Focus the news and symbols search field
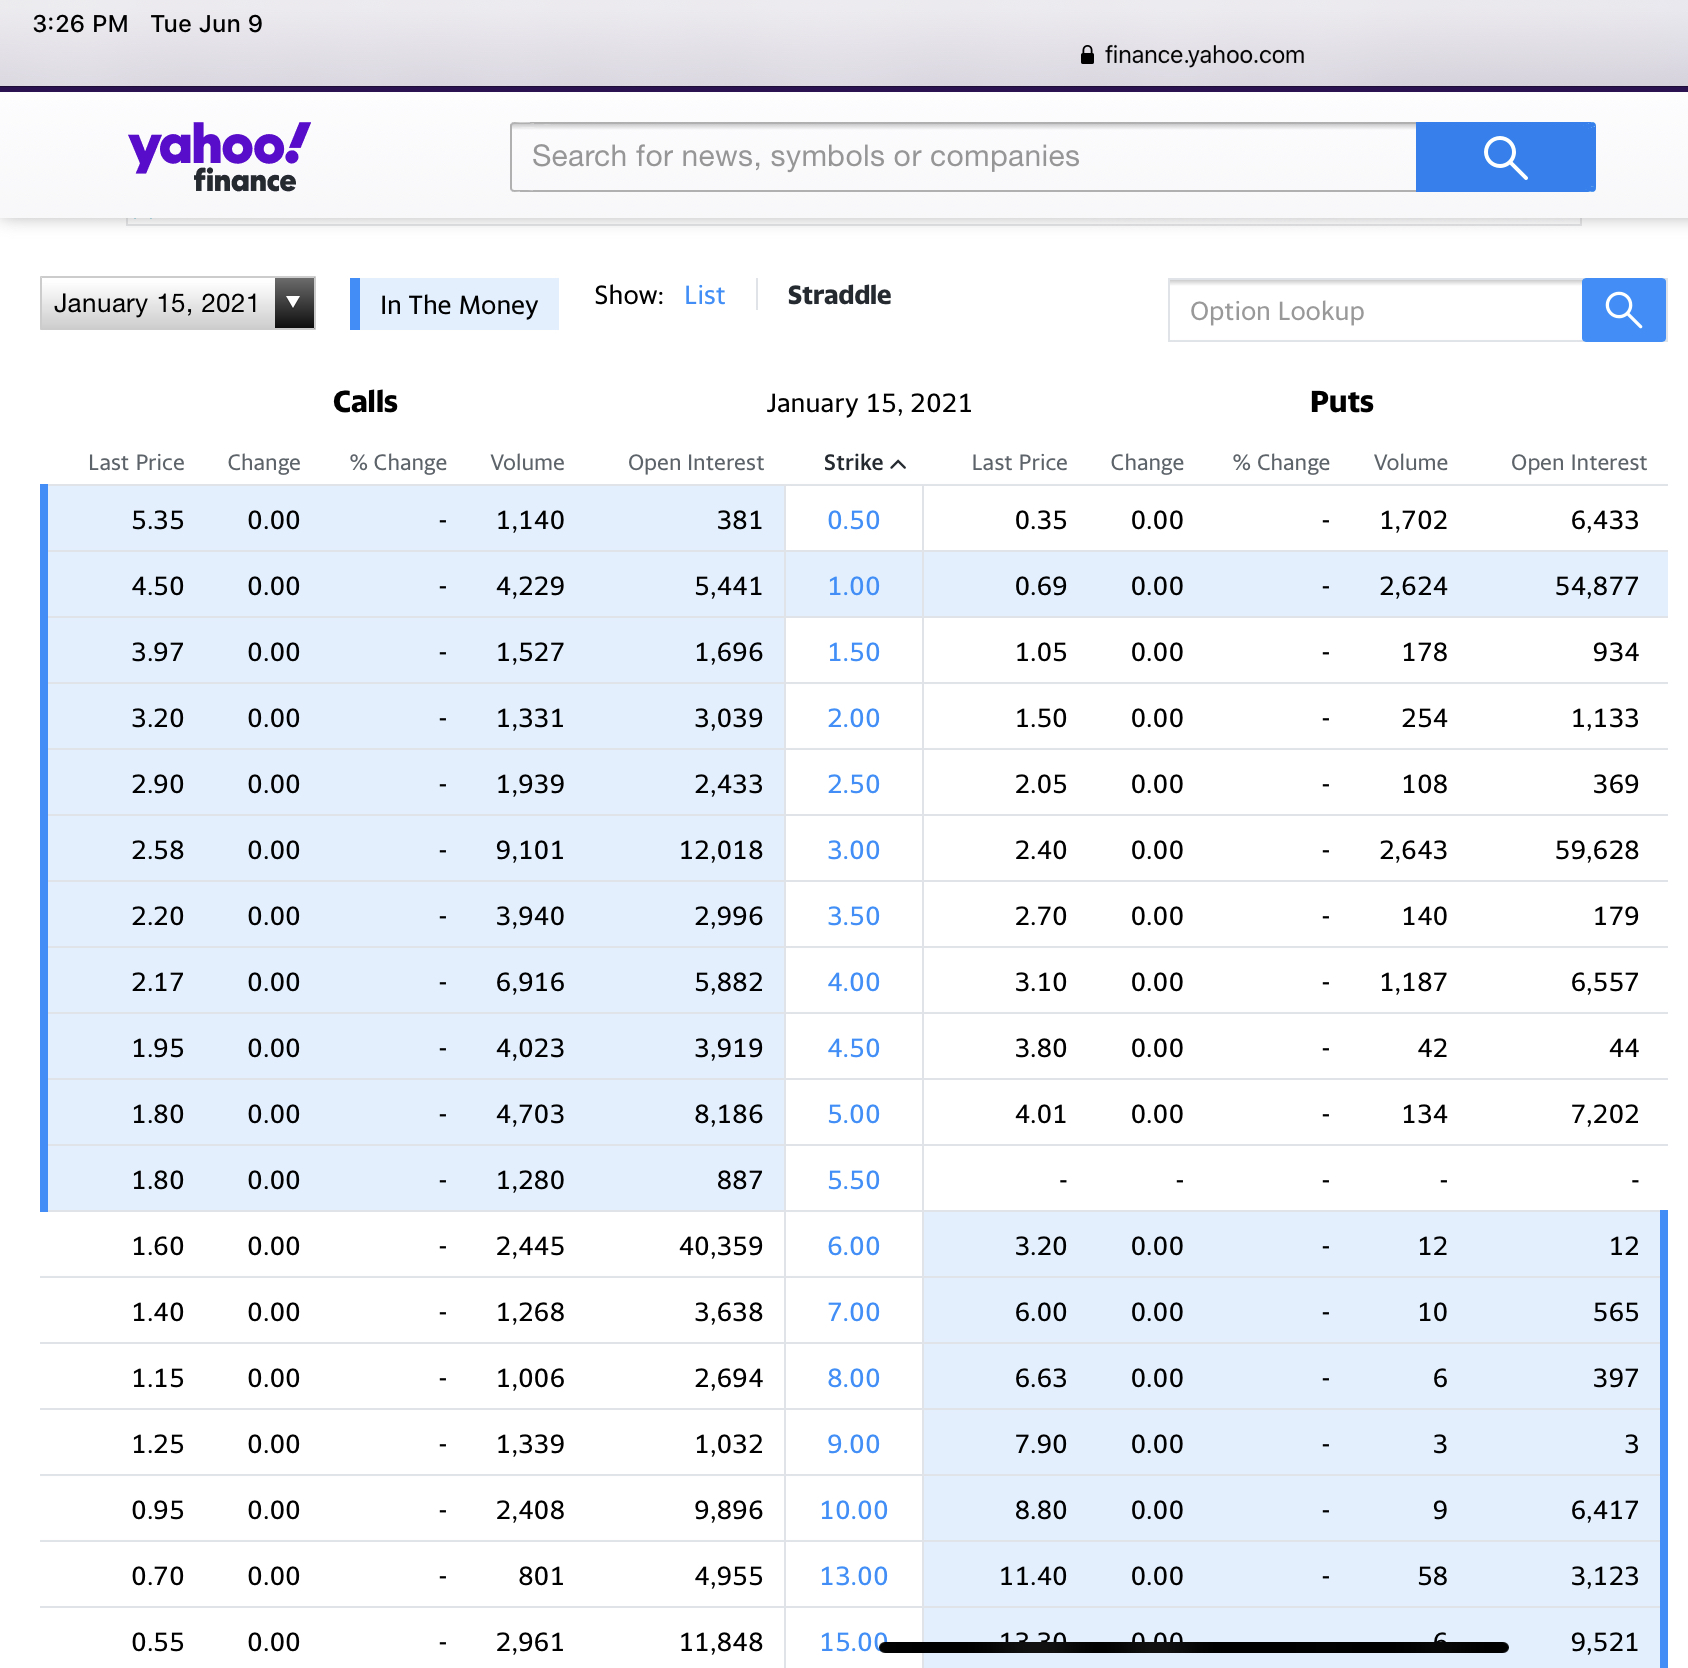 pyautogui.click(x=962, y=157)
